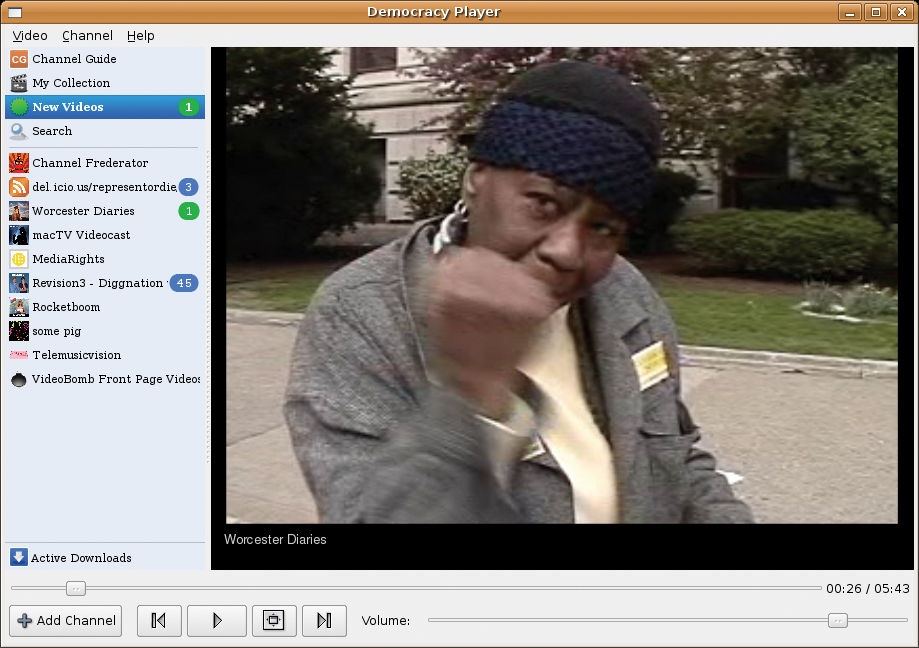The width and height of the screenshot is (919, 648).
Task: Minimize the Democracy Player window
Action: coord(850,12)
